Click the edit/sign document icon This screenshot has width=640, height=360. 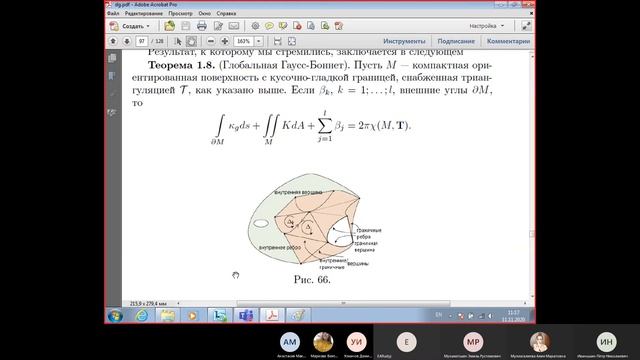point(218,26)
